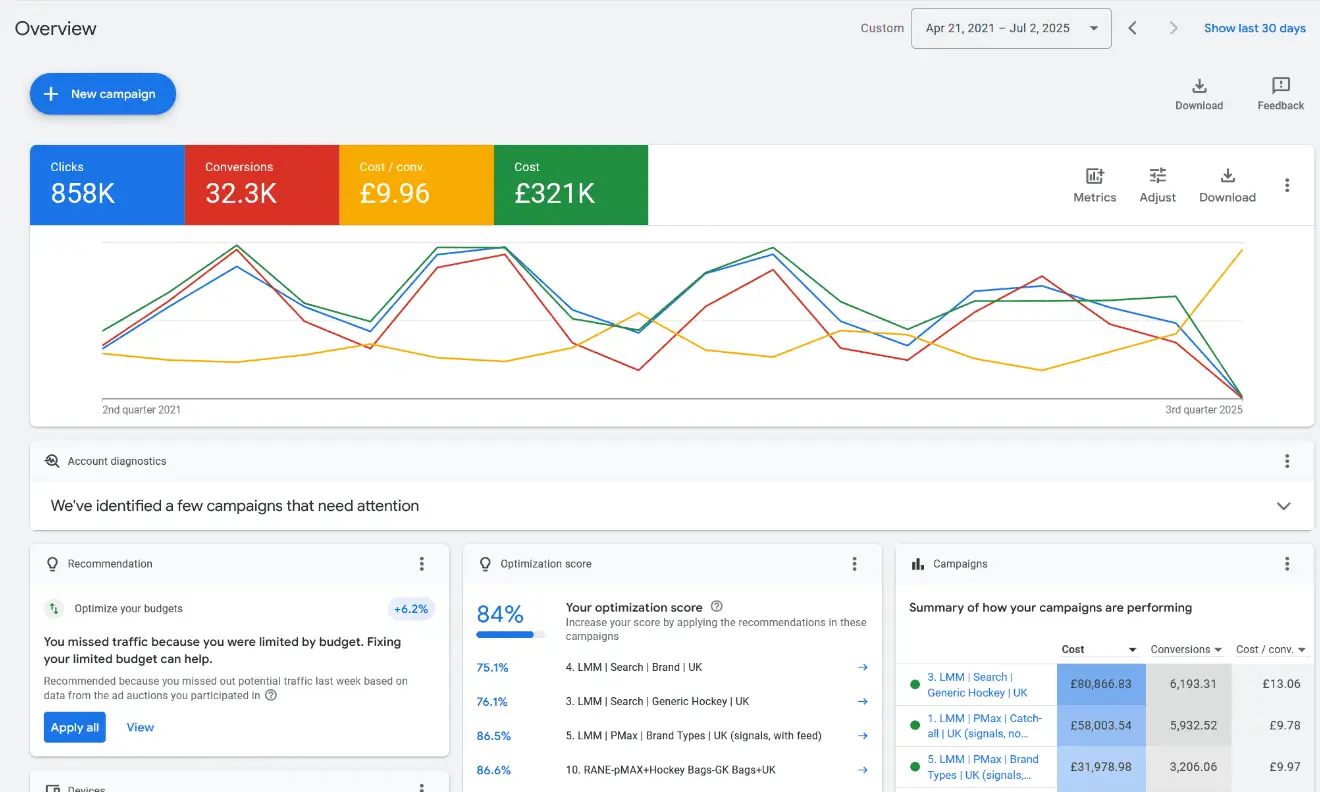Open the Adjust sliders icon
This screenshot has width=1320, height=792.
tap(1157, 177)
